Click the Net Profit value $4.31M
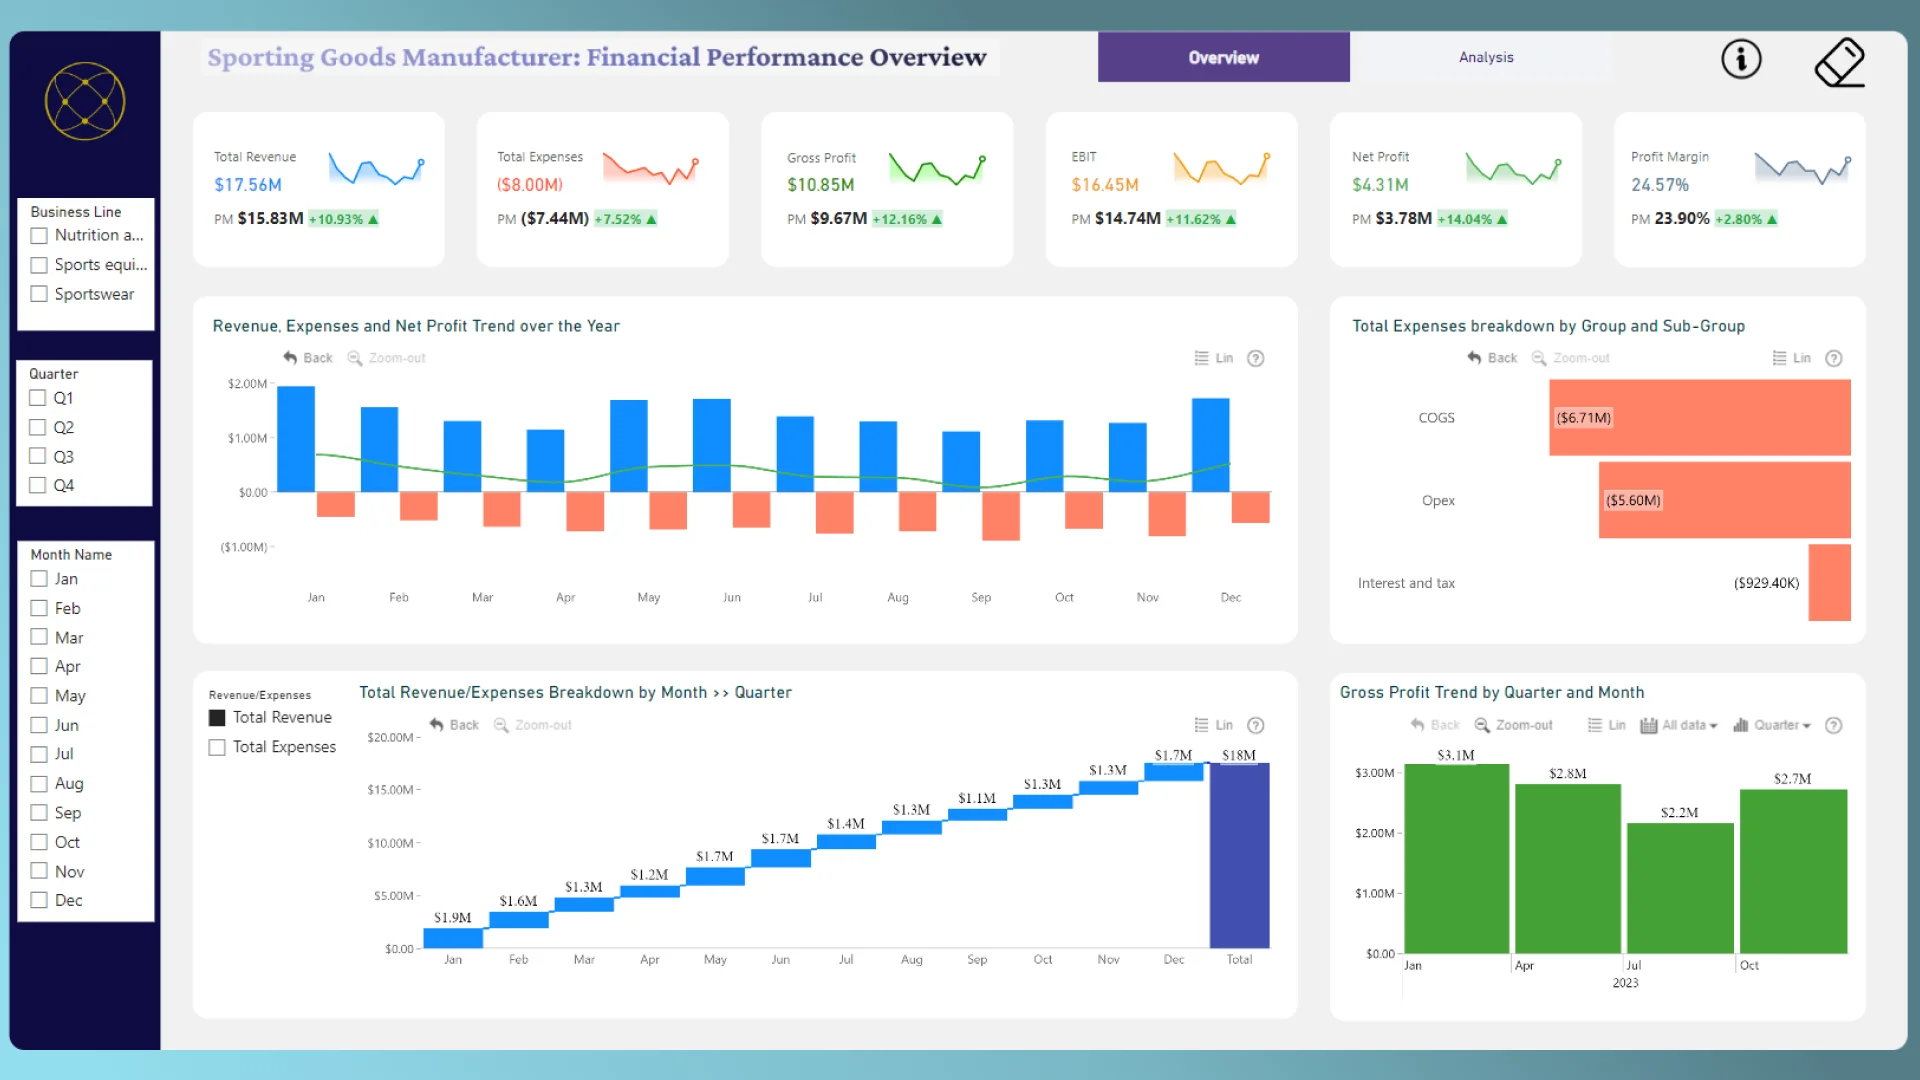Viewport: 1920px width, 1080px height. click(1380, 185)
